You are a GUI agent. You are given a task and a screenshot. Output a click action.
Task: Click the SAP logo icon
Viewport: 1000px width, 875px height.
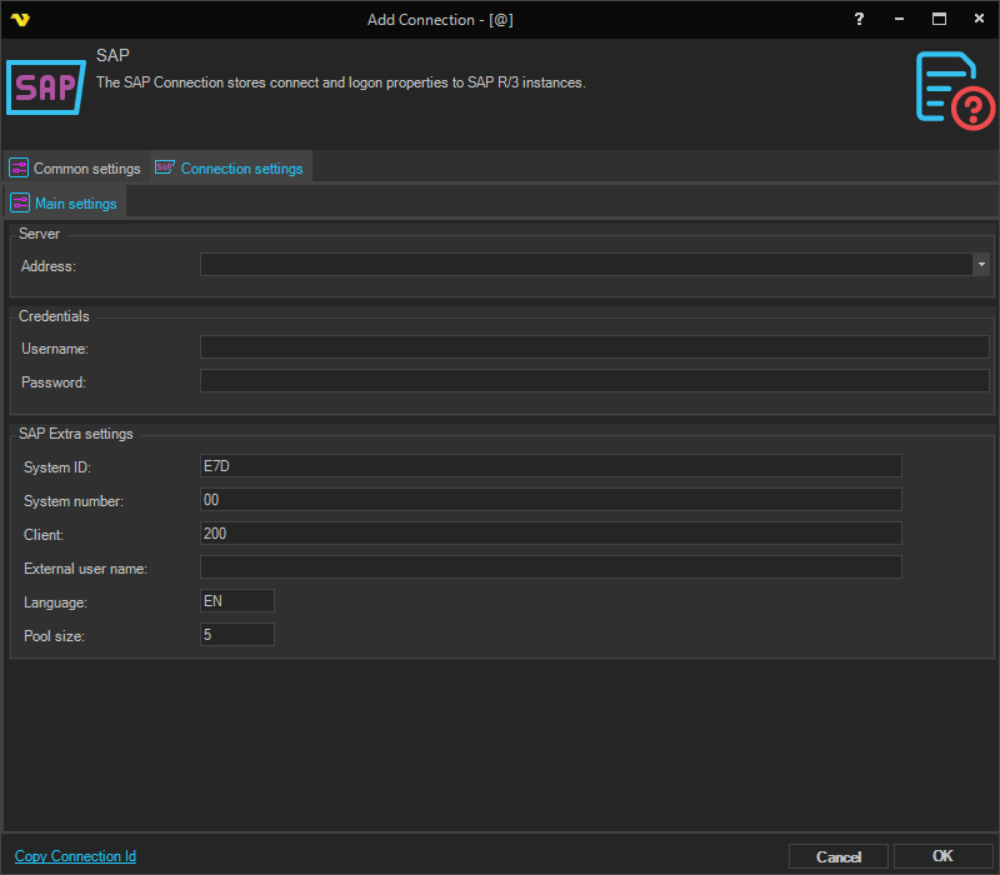click(x=45, y=88)
